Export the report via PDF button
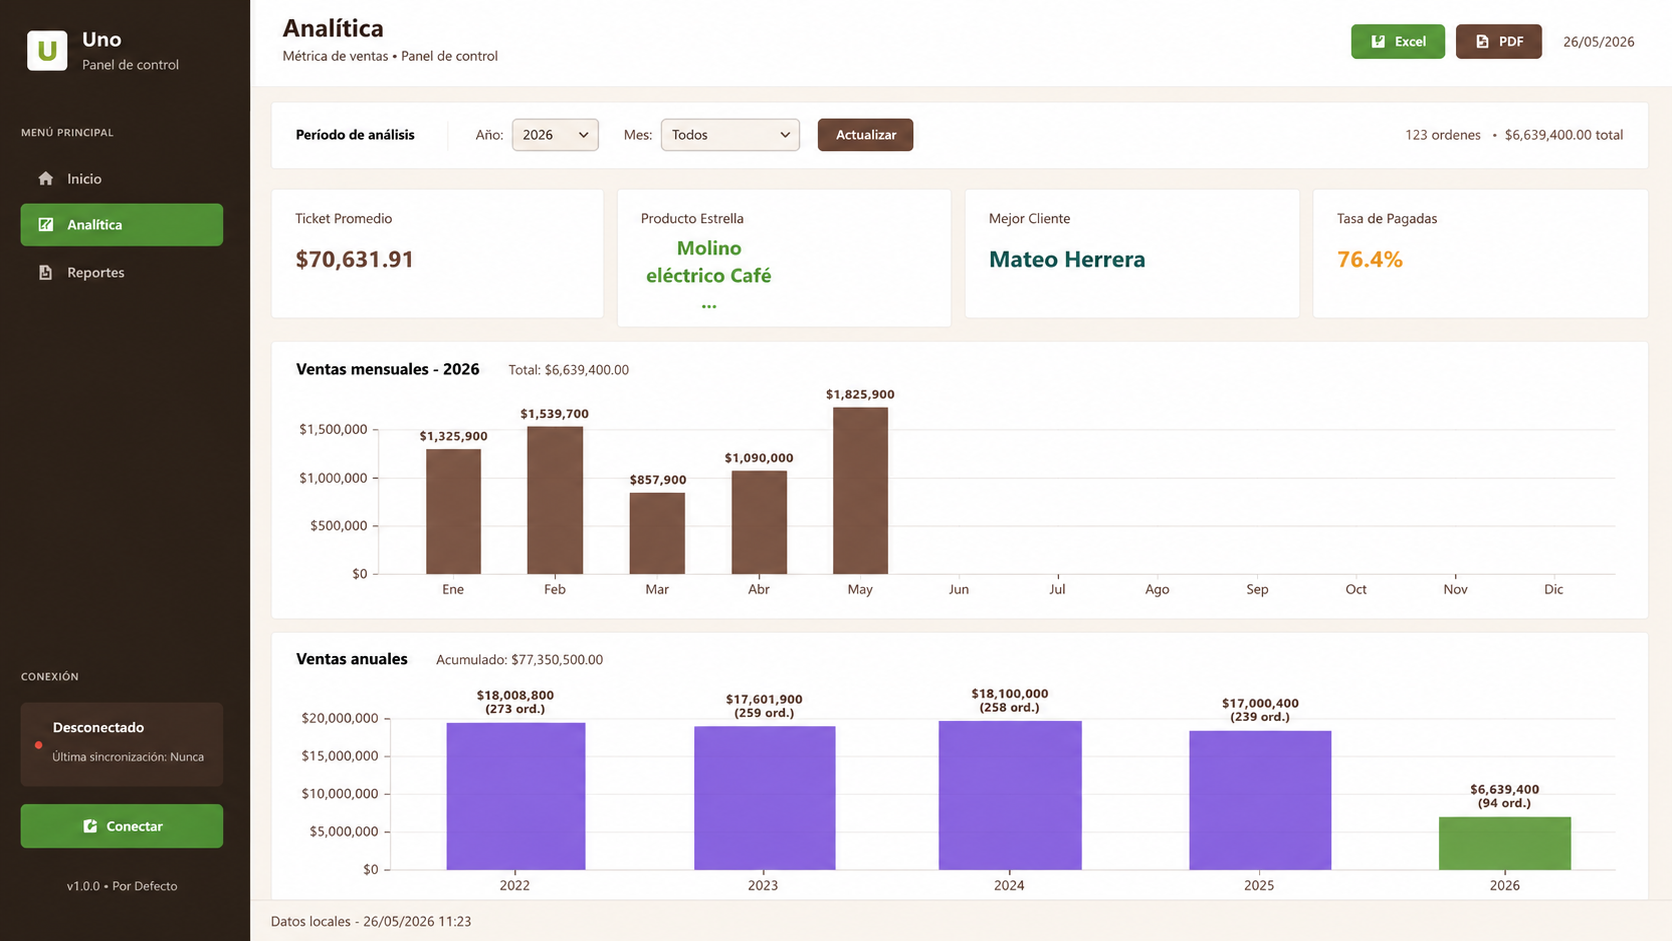 coord(1499,41)
